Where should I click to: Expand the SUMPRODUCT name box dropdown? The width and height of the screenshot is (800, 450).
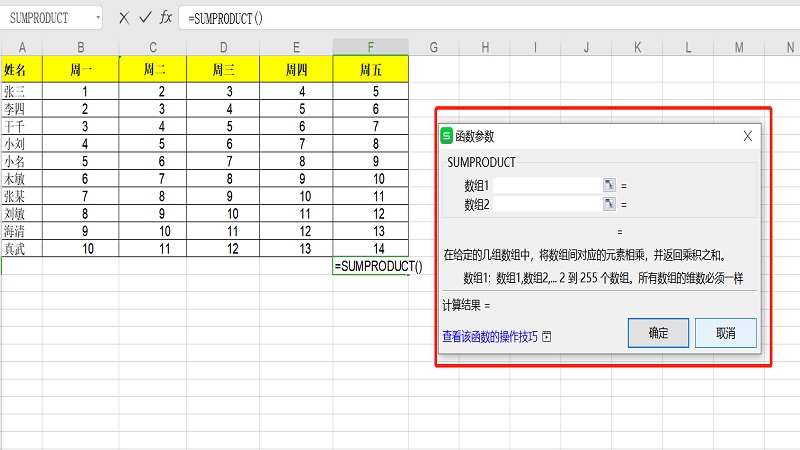coord(96,18)
